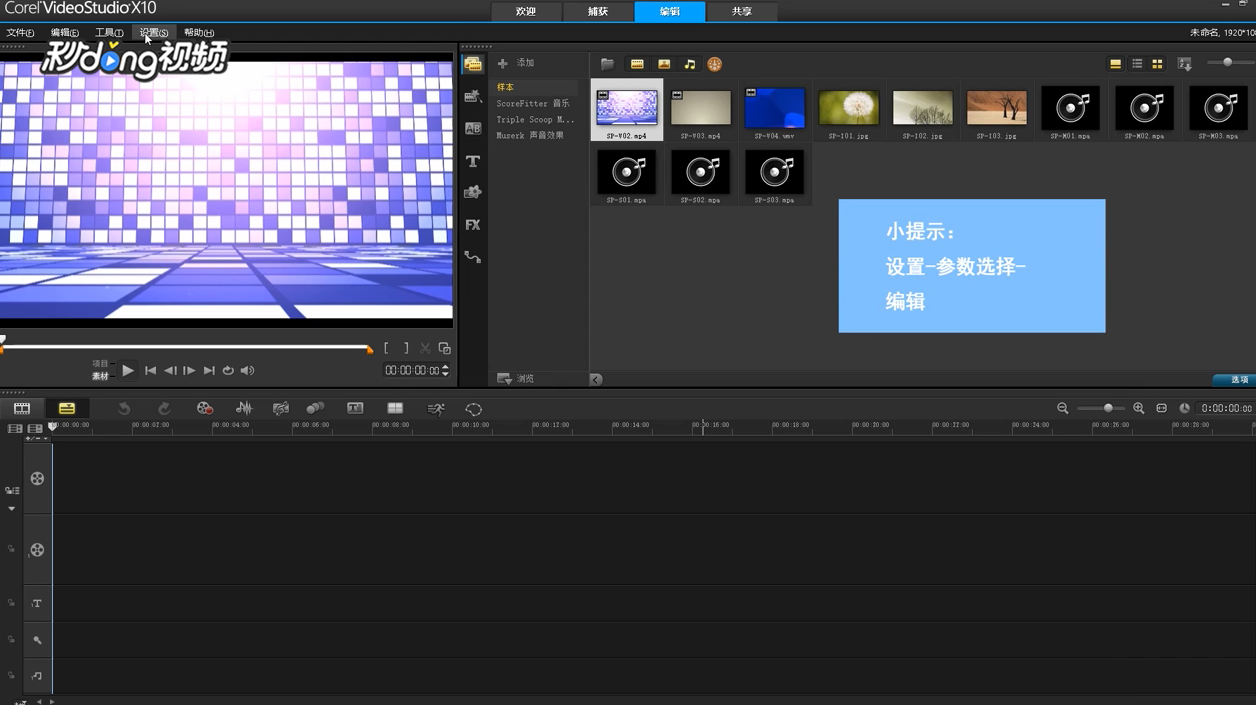Image resolution: width=1256 pixels, height=705 pixels.
Task: Open the FX filter library panel
Action: [473, 225]
